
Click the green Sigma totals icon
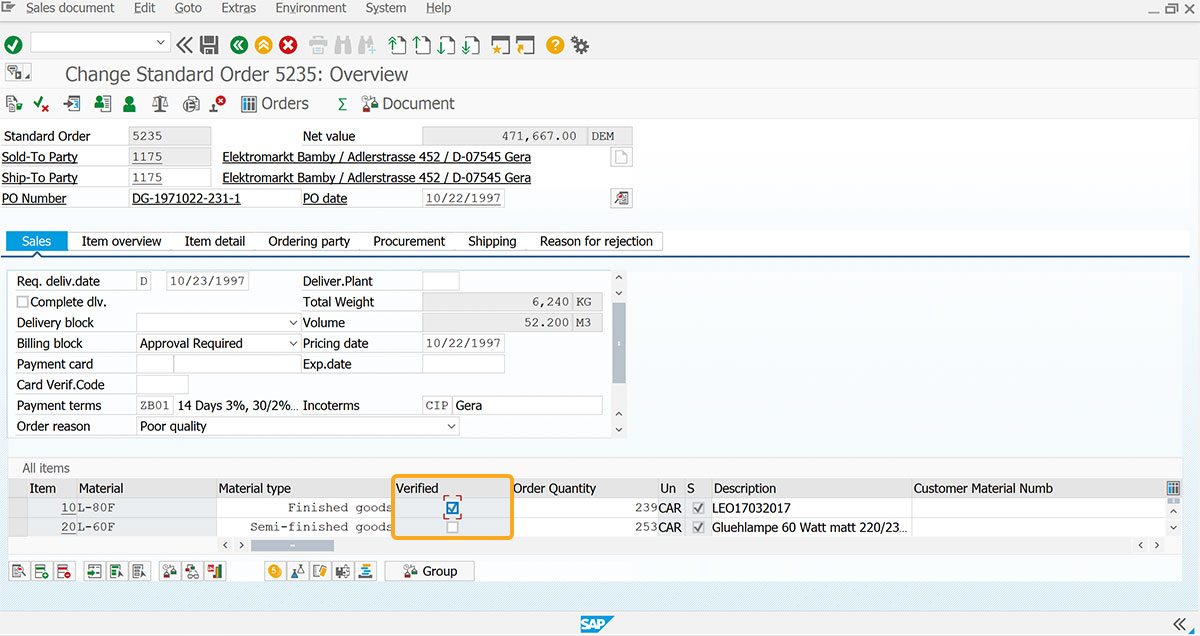point(342,103)
